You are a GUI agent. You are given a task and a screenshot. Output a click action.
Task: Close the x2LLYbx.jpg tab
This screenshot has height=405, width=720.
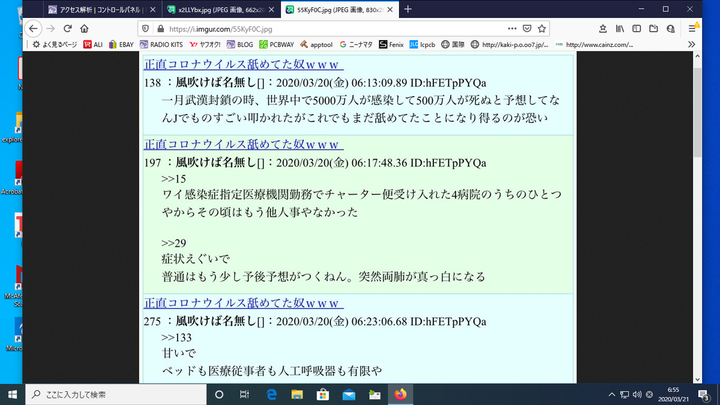click(271, 9)
